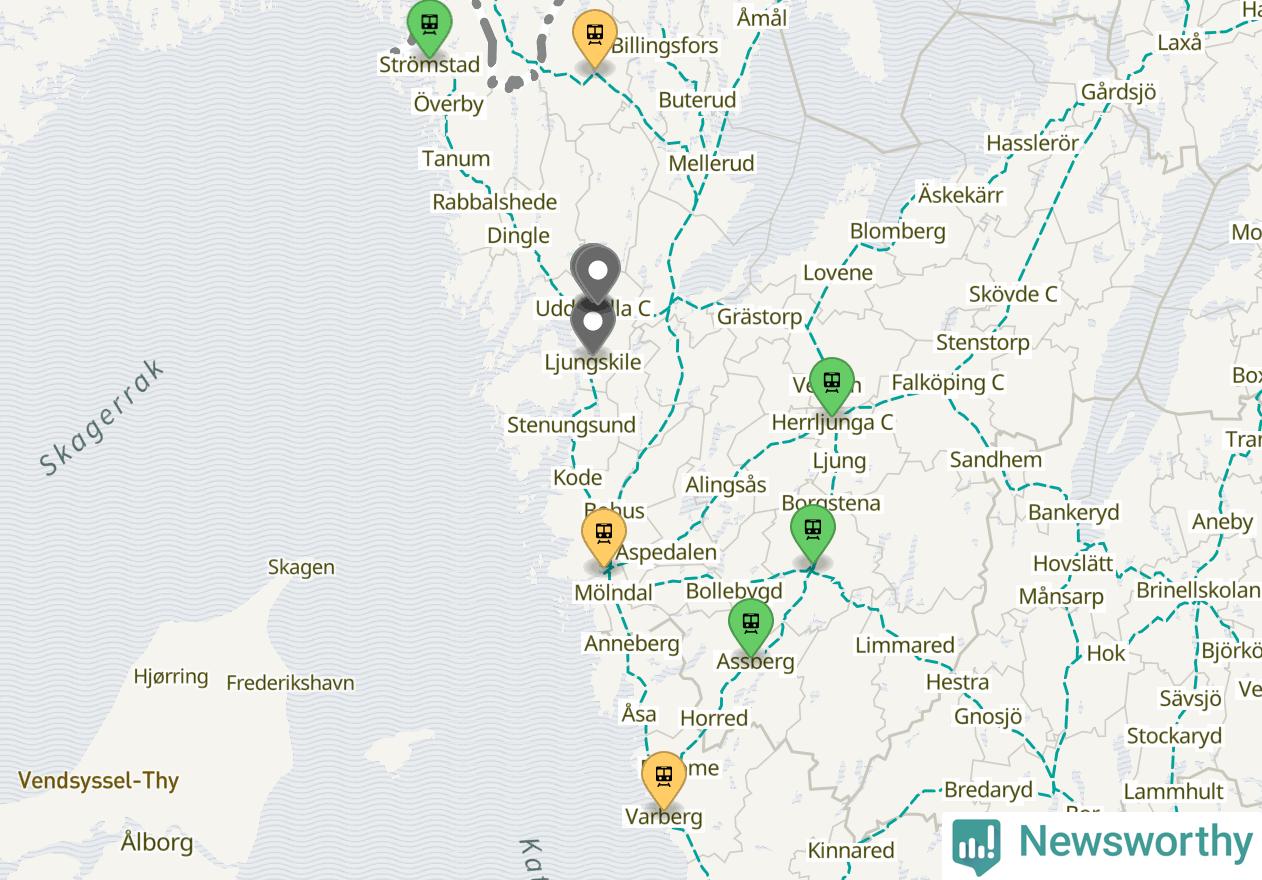Click the Stenungsund station label
This screenshot has height=880, width=1262.
coord(571,425)
